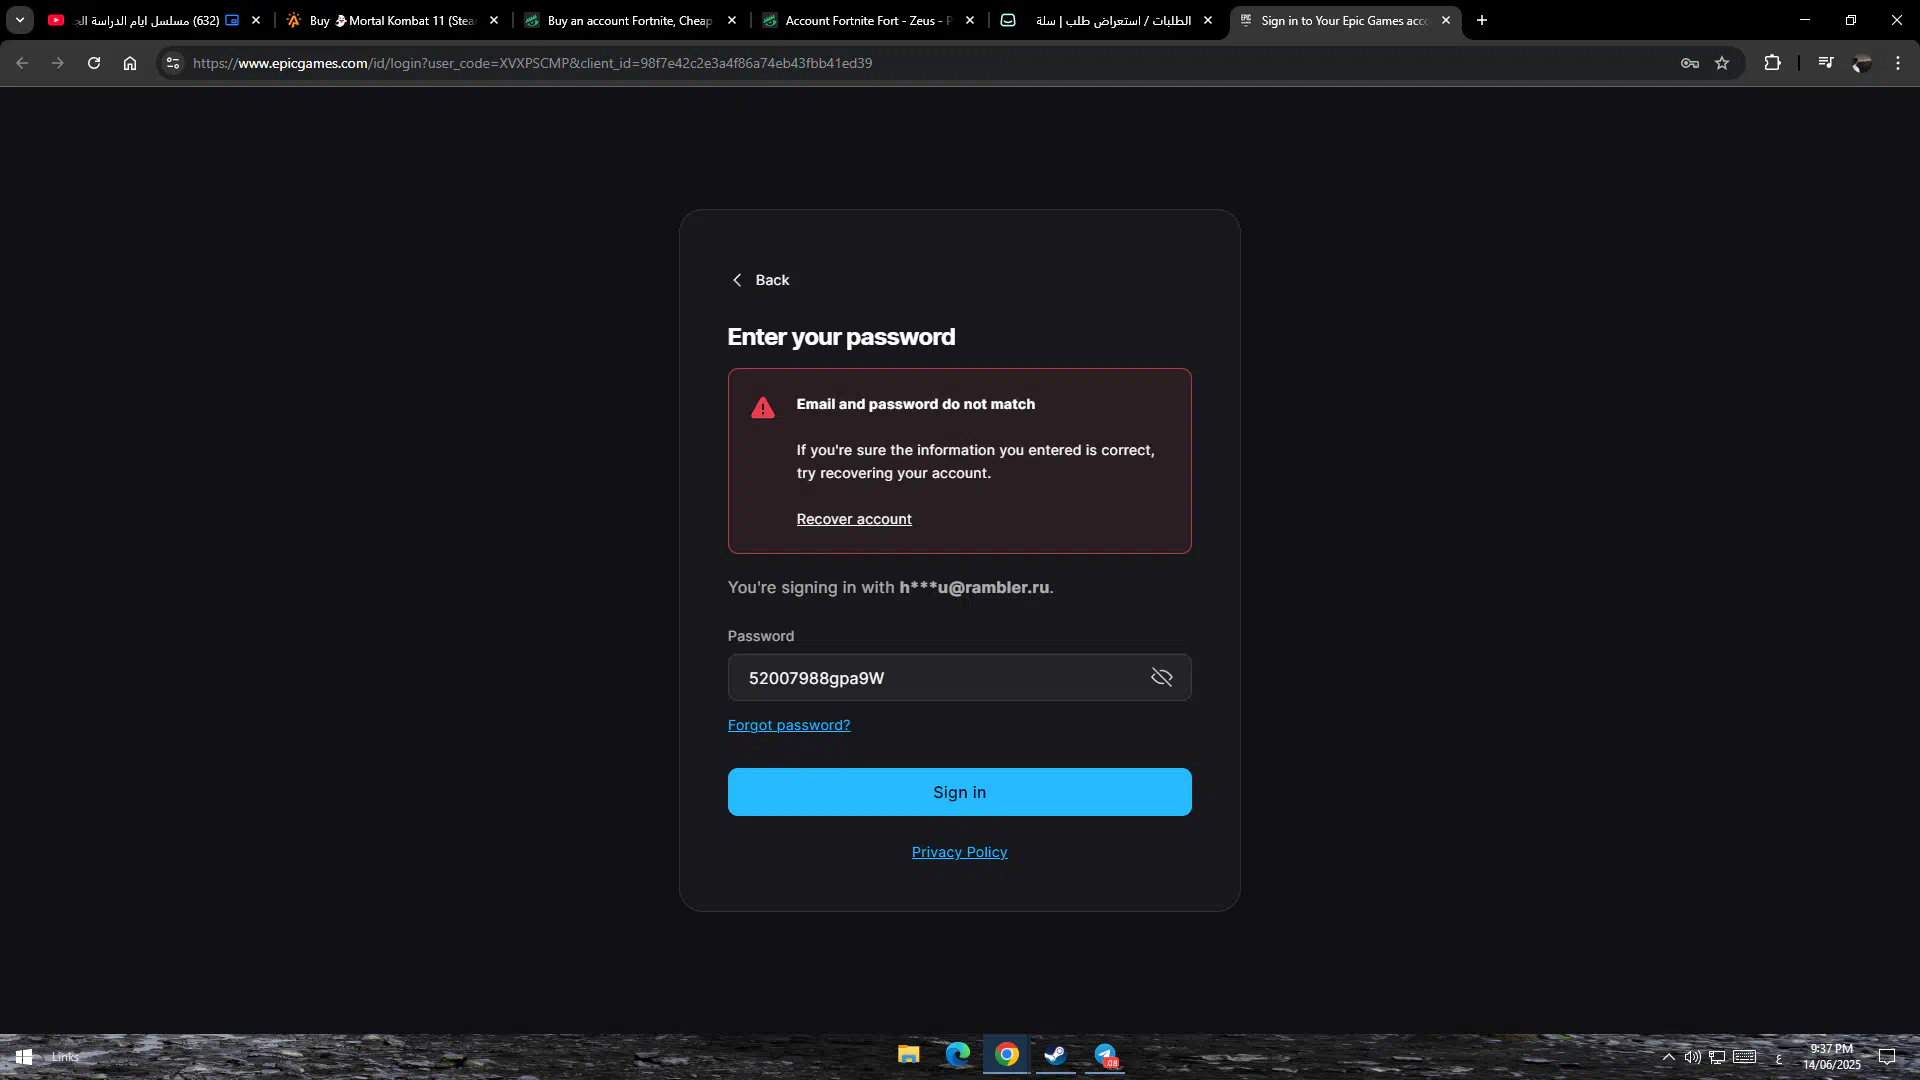
Task: Switch the input language indicator
Action: click(x=1779, y=1058)
